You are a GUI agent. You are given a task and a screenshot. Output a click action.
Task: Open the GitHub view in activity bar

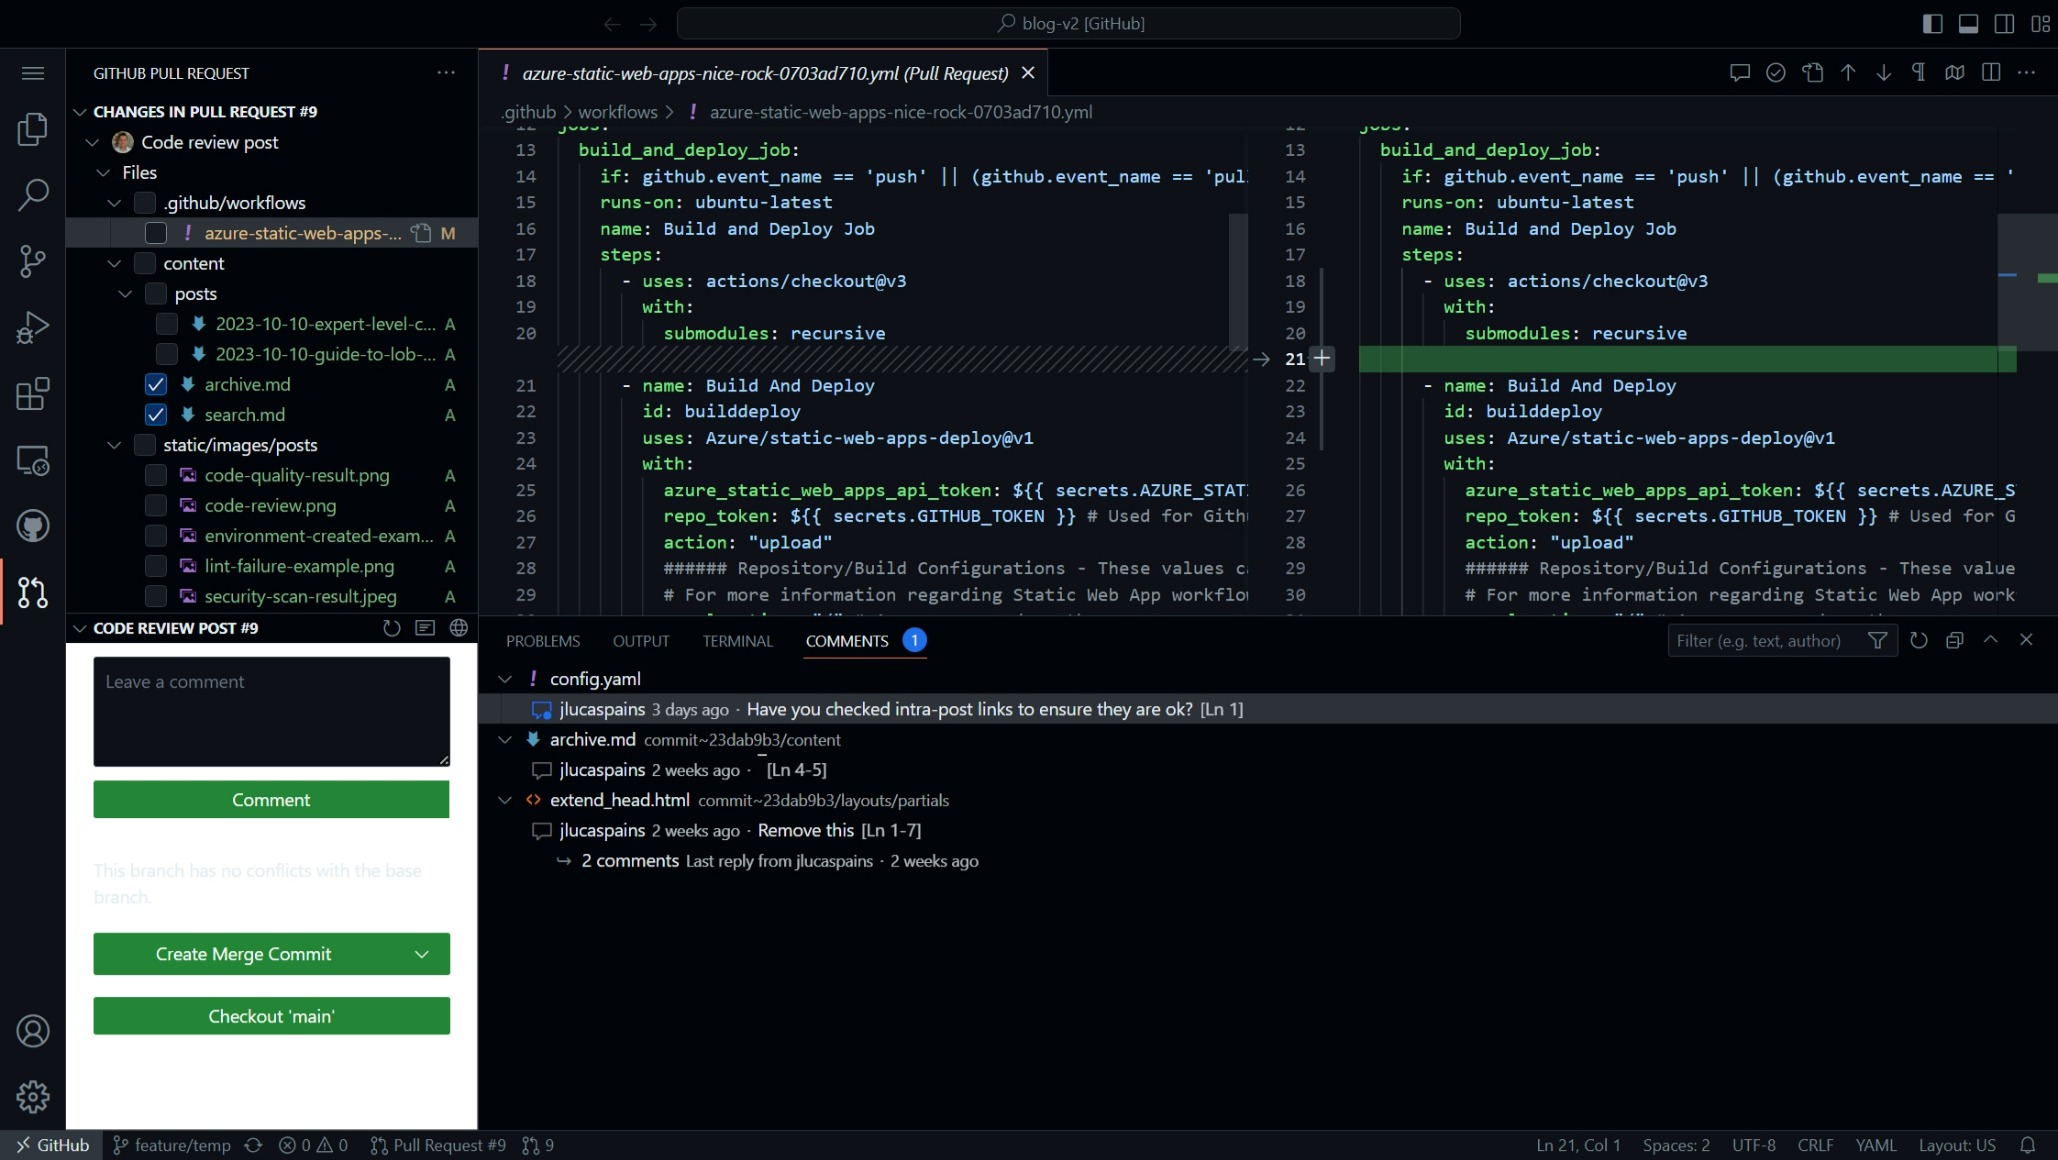click(33, 526)
